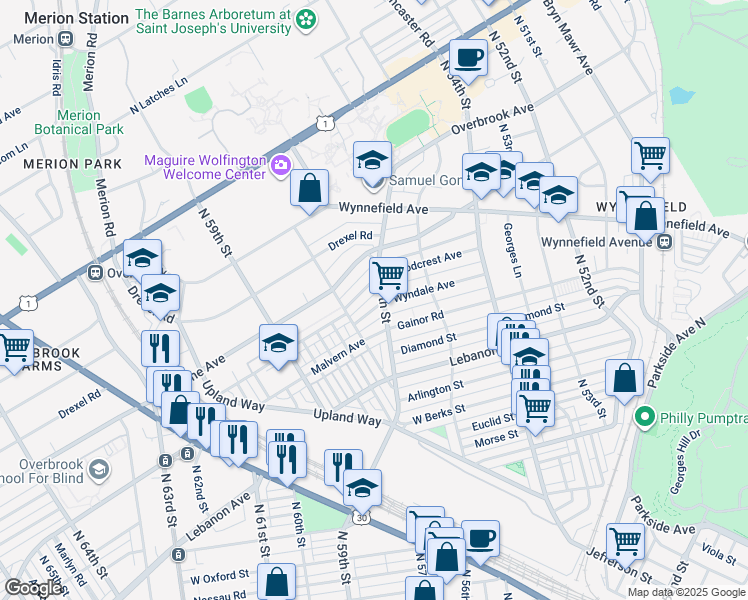The width and height of the screenshot is (748, 600).
Task: Click the school marker next to Overbrook station
Action: 143,259
